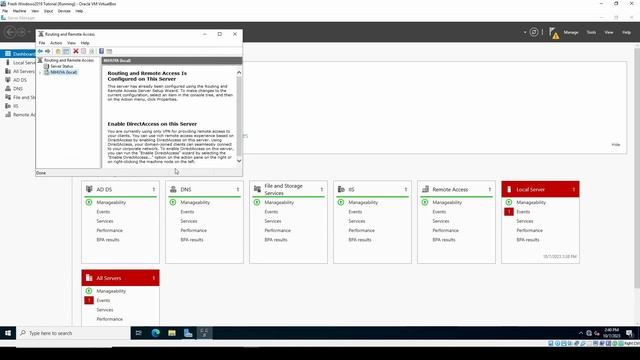Select the local server node in console tree
This screenshot has height=360, width=640.
coord(63,72)
